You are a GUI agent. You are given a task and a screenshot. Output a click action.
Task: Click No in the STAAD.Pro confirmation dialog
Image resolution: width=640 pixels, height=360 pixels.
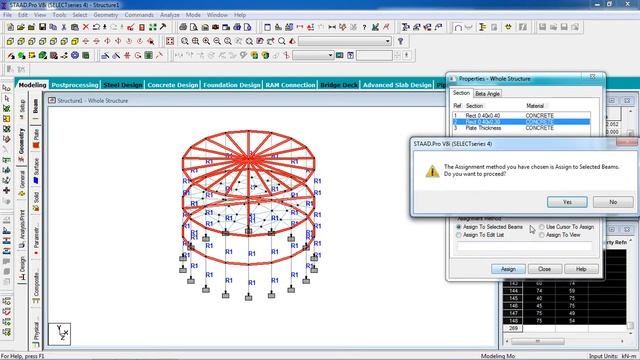click(x=613, y=202)
